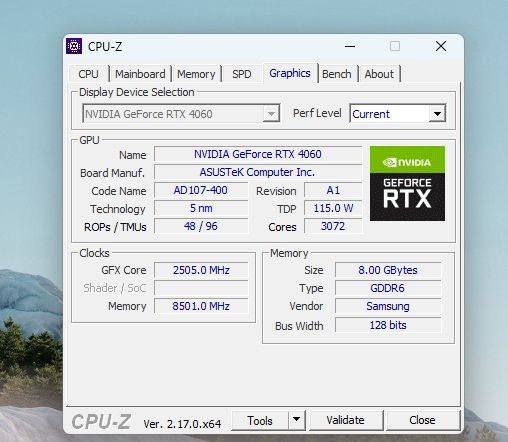
Task: Click the GPU Name field value
Action: (258, 154)
